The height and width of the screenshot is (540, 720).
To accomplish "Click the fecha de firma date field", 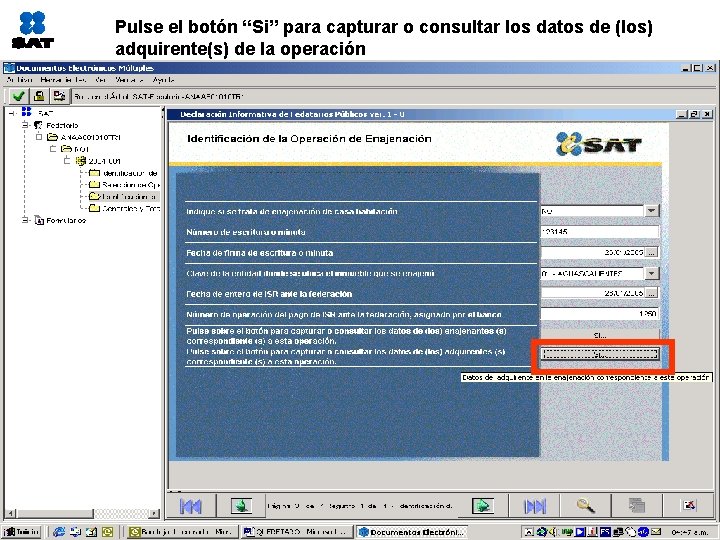I will (x=593, y=252).
